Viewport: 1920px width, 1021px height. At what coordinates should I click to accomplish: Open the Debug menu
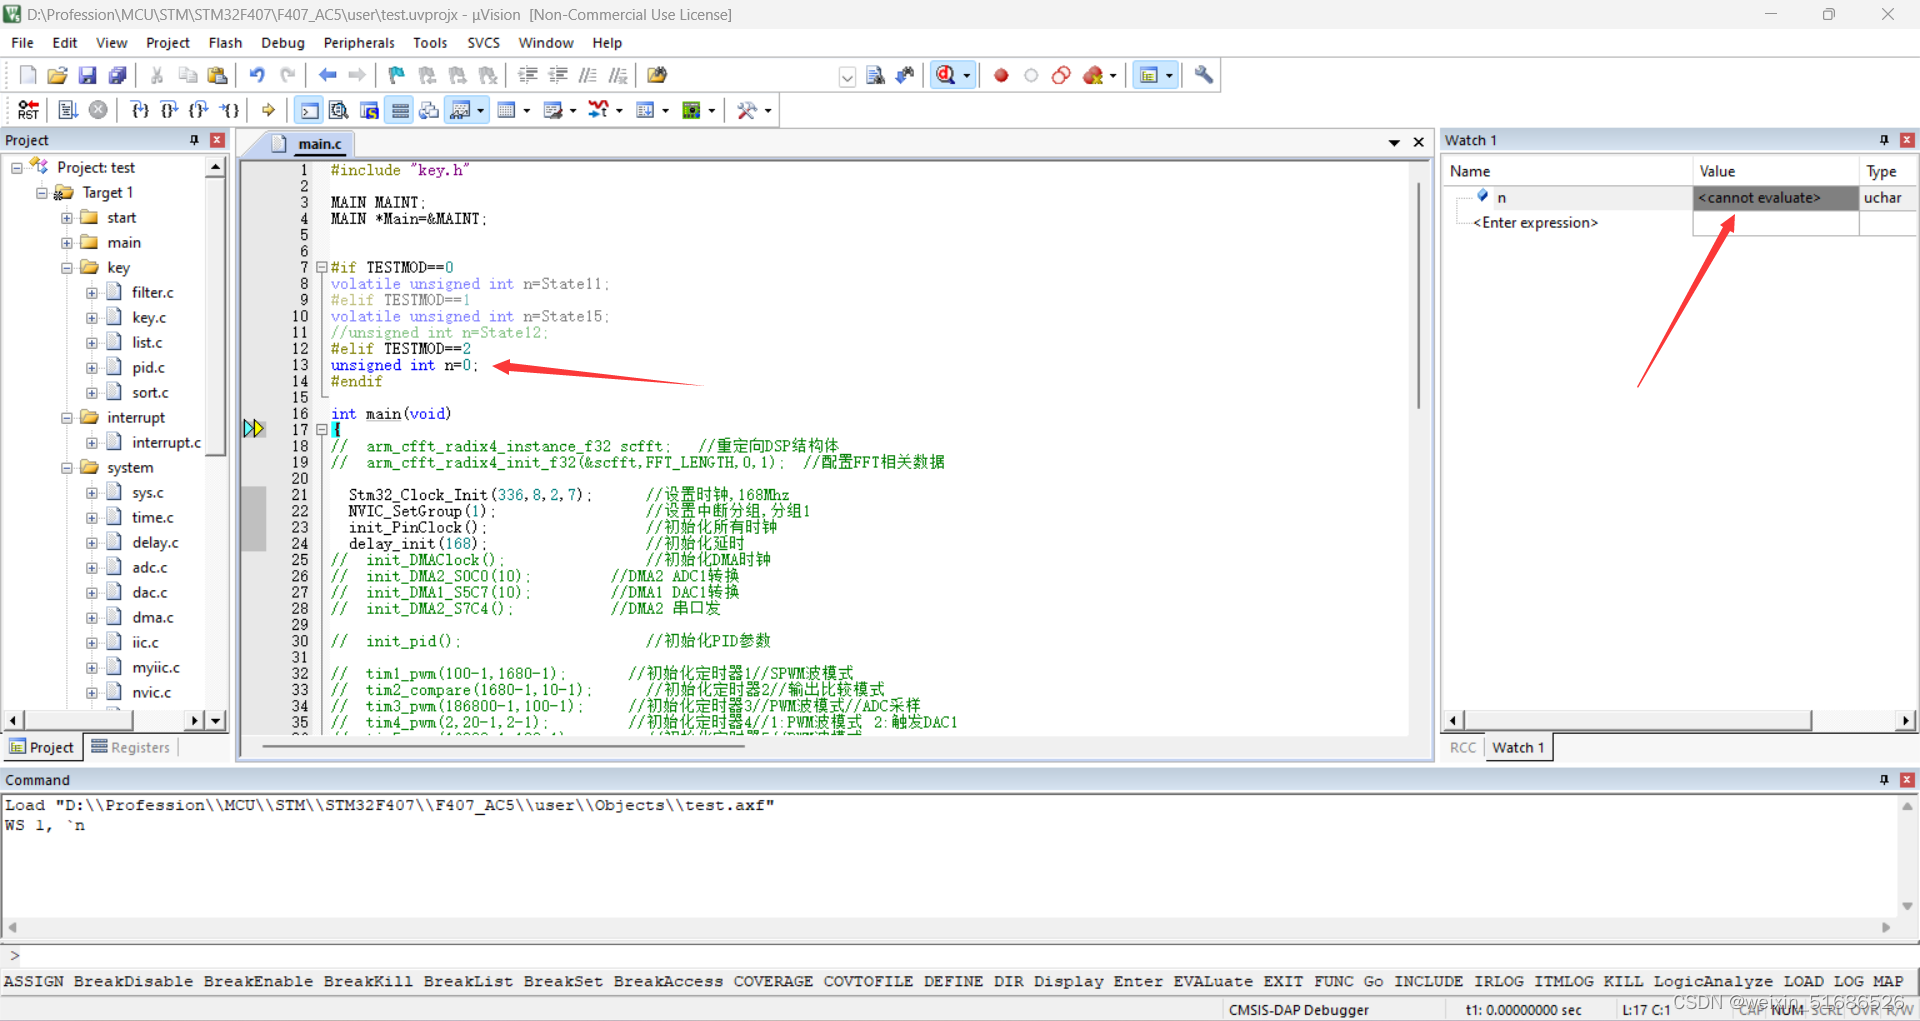click(283, 43)
